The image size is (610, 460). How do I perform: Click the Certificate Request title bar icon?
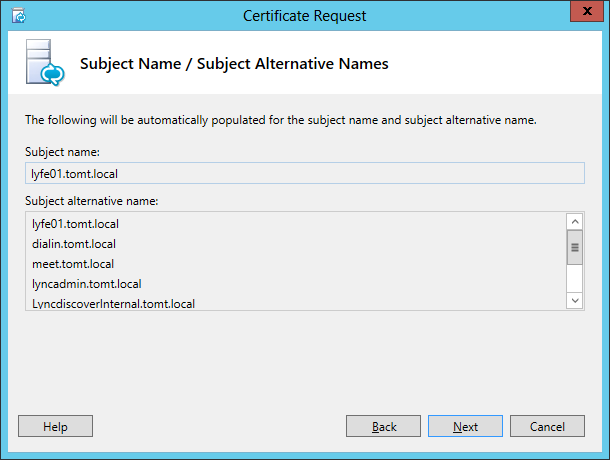tap(18, 16)
